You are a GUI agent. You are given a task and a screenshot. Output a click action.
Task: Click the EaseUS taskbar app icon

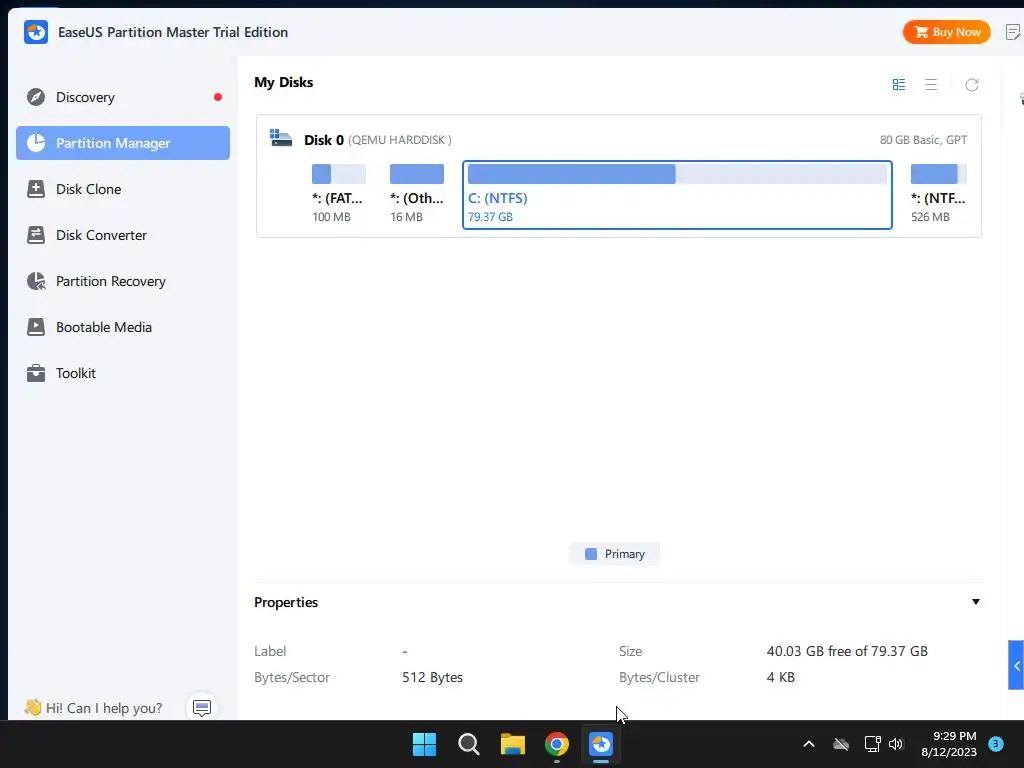point(601,744)
